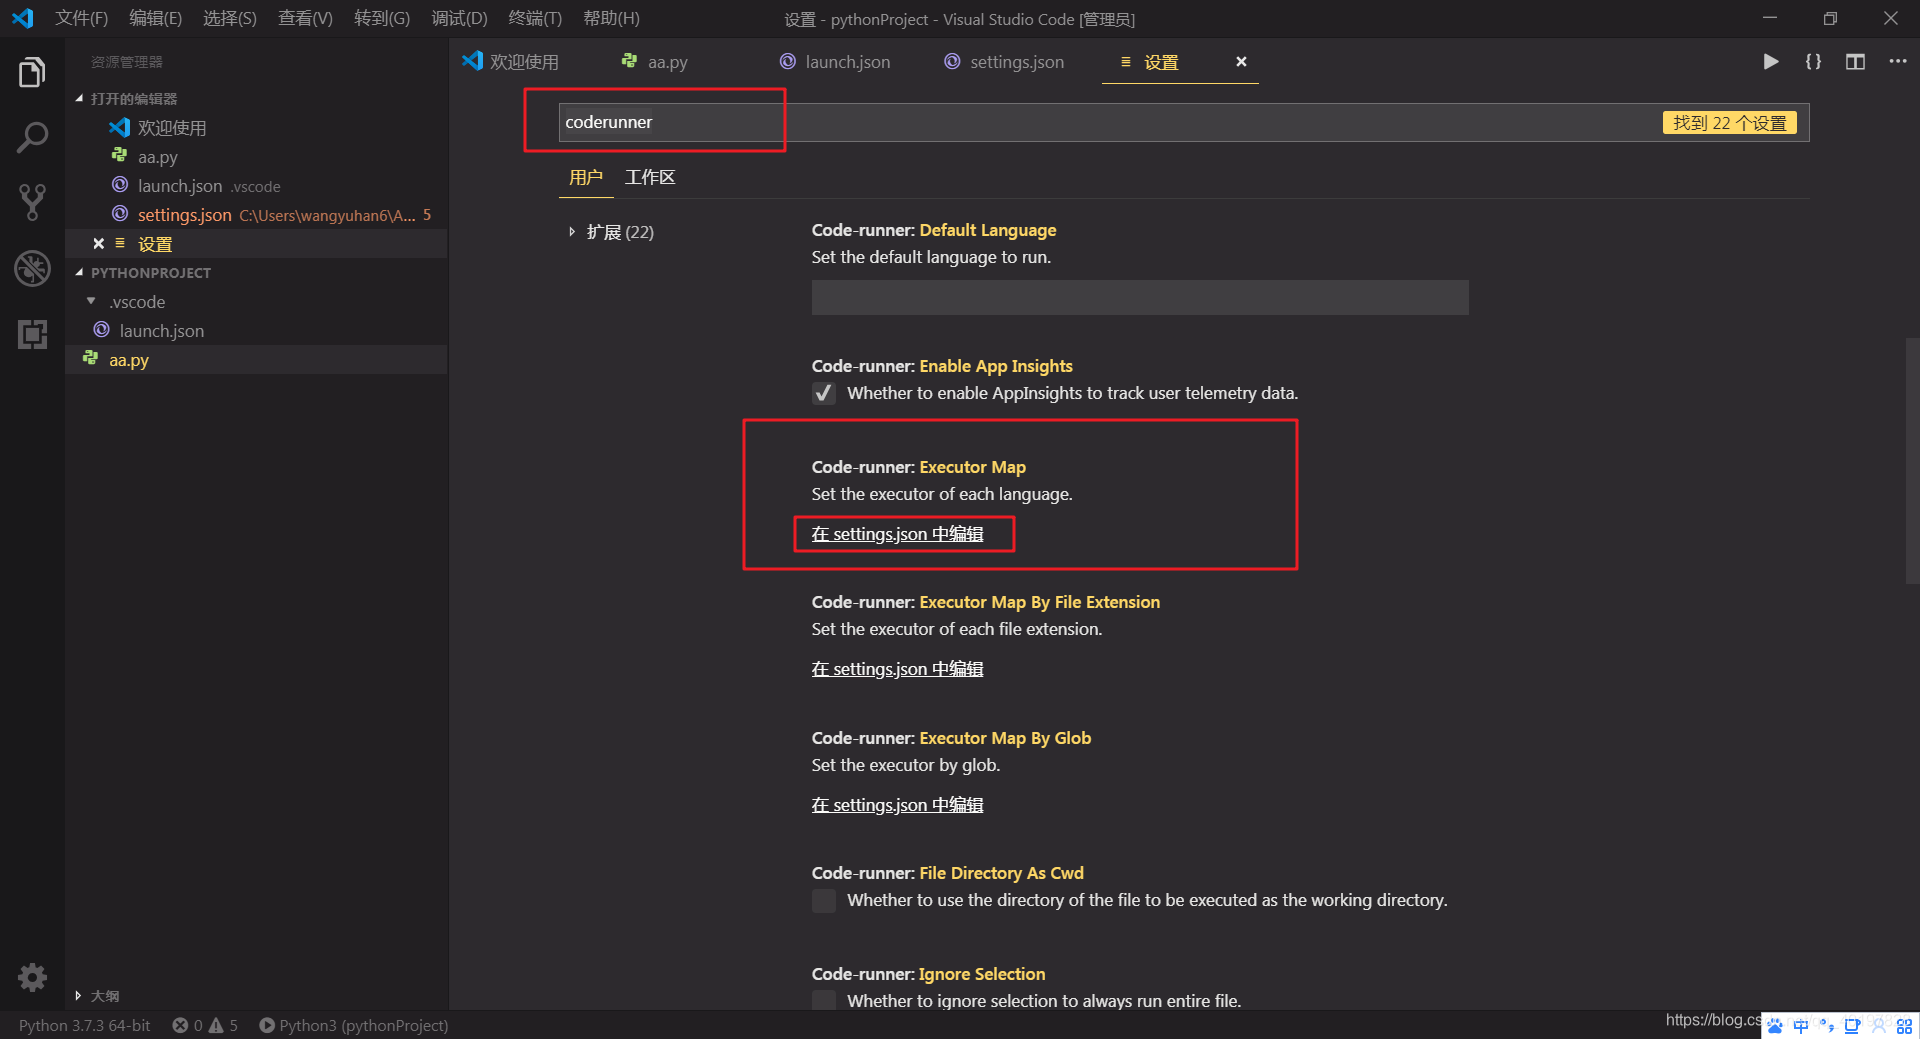This screenshot has width=1920, height=1039.
Task: Open the 转到(G) menu
Action: pos(381,18)
